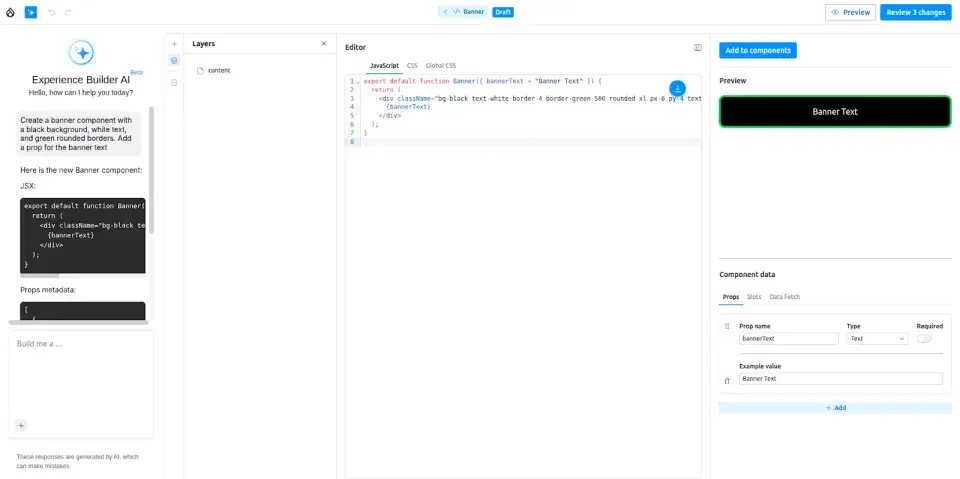Click the Prop name input field
This screenshot has width=960, height=479.
point(789,338)
